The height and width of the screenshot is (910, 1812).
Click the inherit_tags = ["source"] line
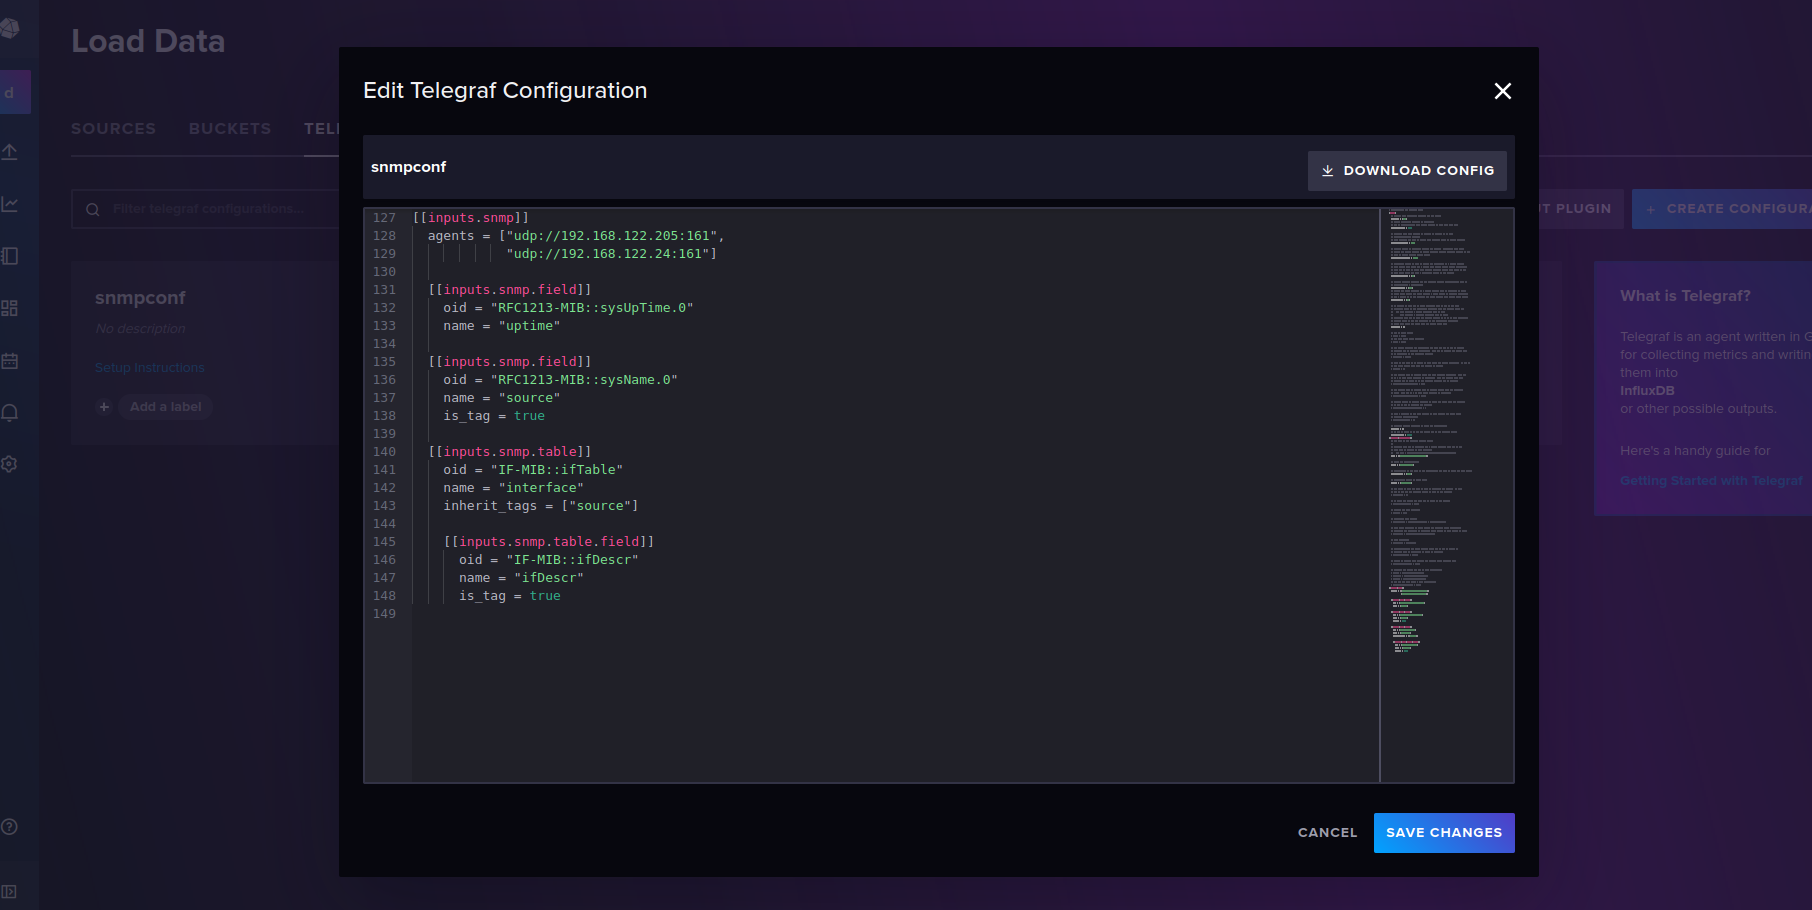pos(541,506)
